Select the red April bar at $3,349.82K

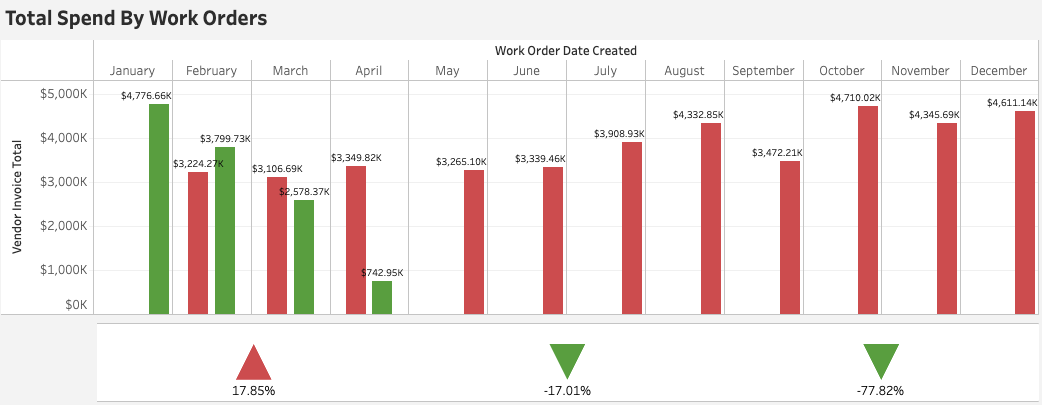point(356,240)
